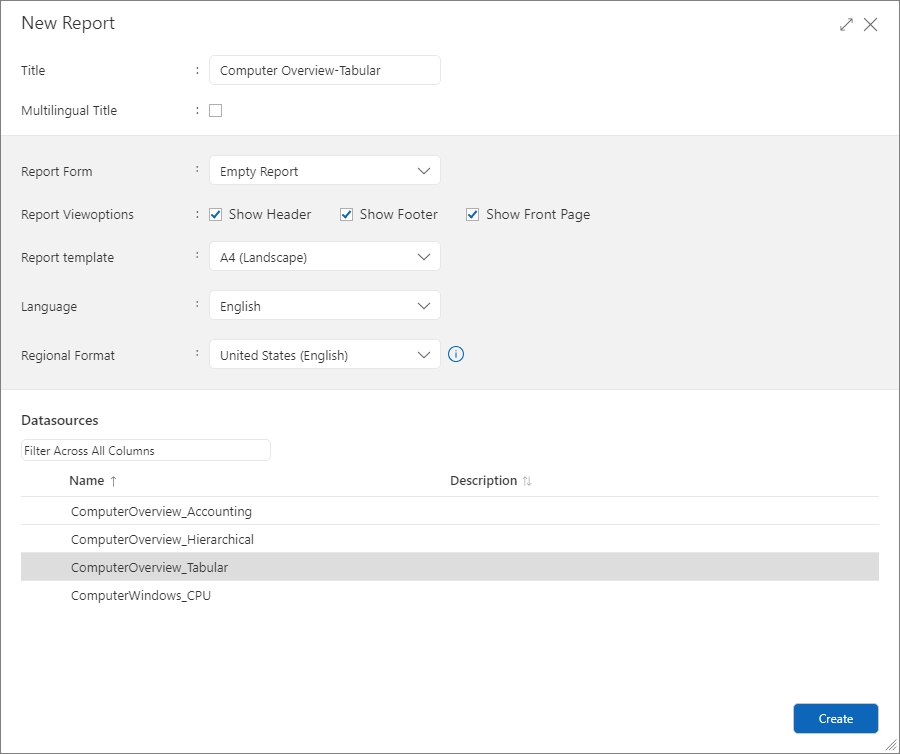
Task: Click the info icon beside Regional Format
Action: click(x=456, y=354)
